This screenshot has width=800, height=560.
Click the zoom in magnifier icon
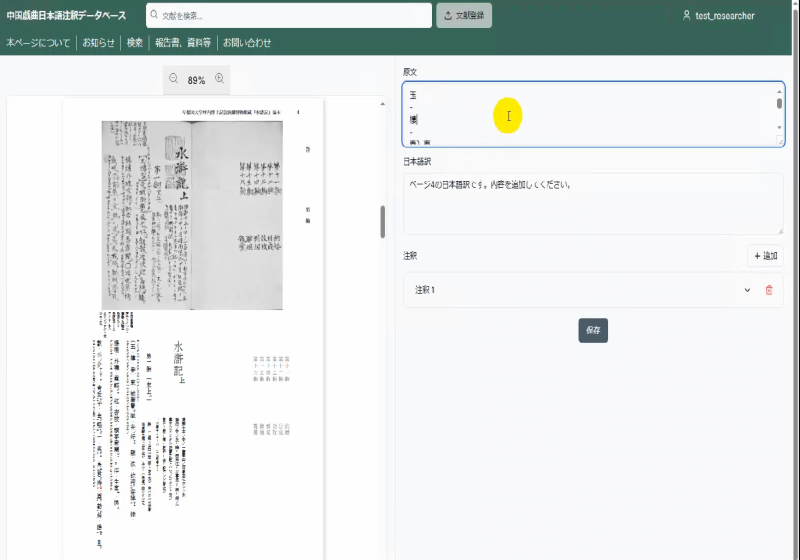219,79
